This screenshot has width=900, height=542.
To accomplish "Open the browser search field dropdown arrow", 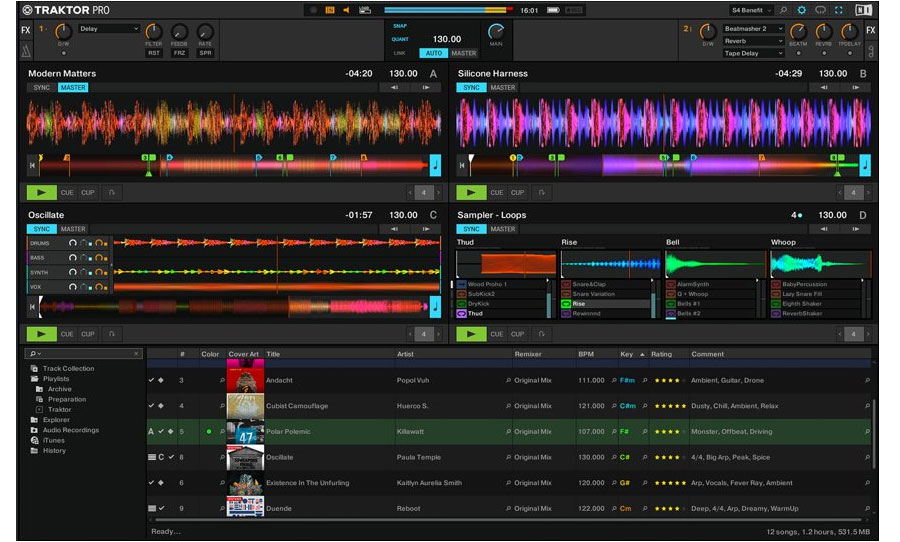I will [x=40, y=354].
